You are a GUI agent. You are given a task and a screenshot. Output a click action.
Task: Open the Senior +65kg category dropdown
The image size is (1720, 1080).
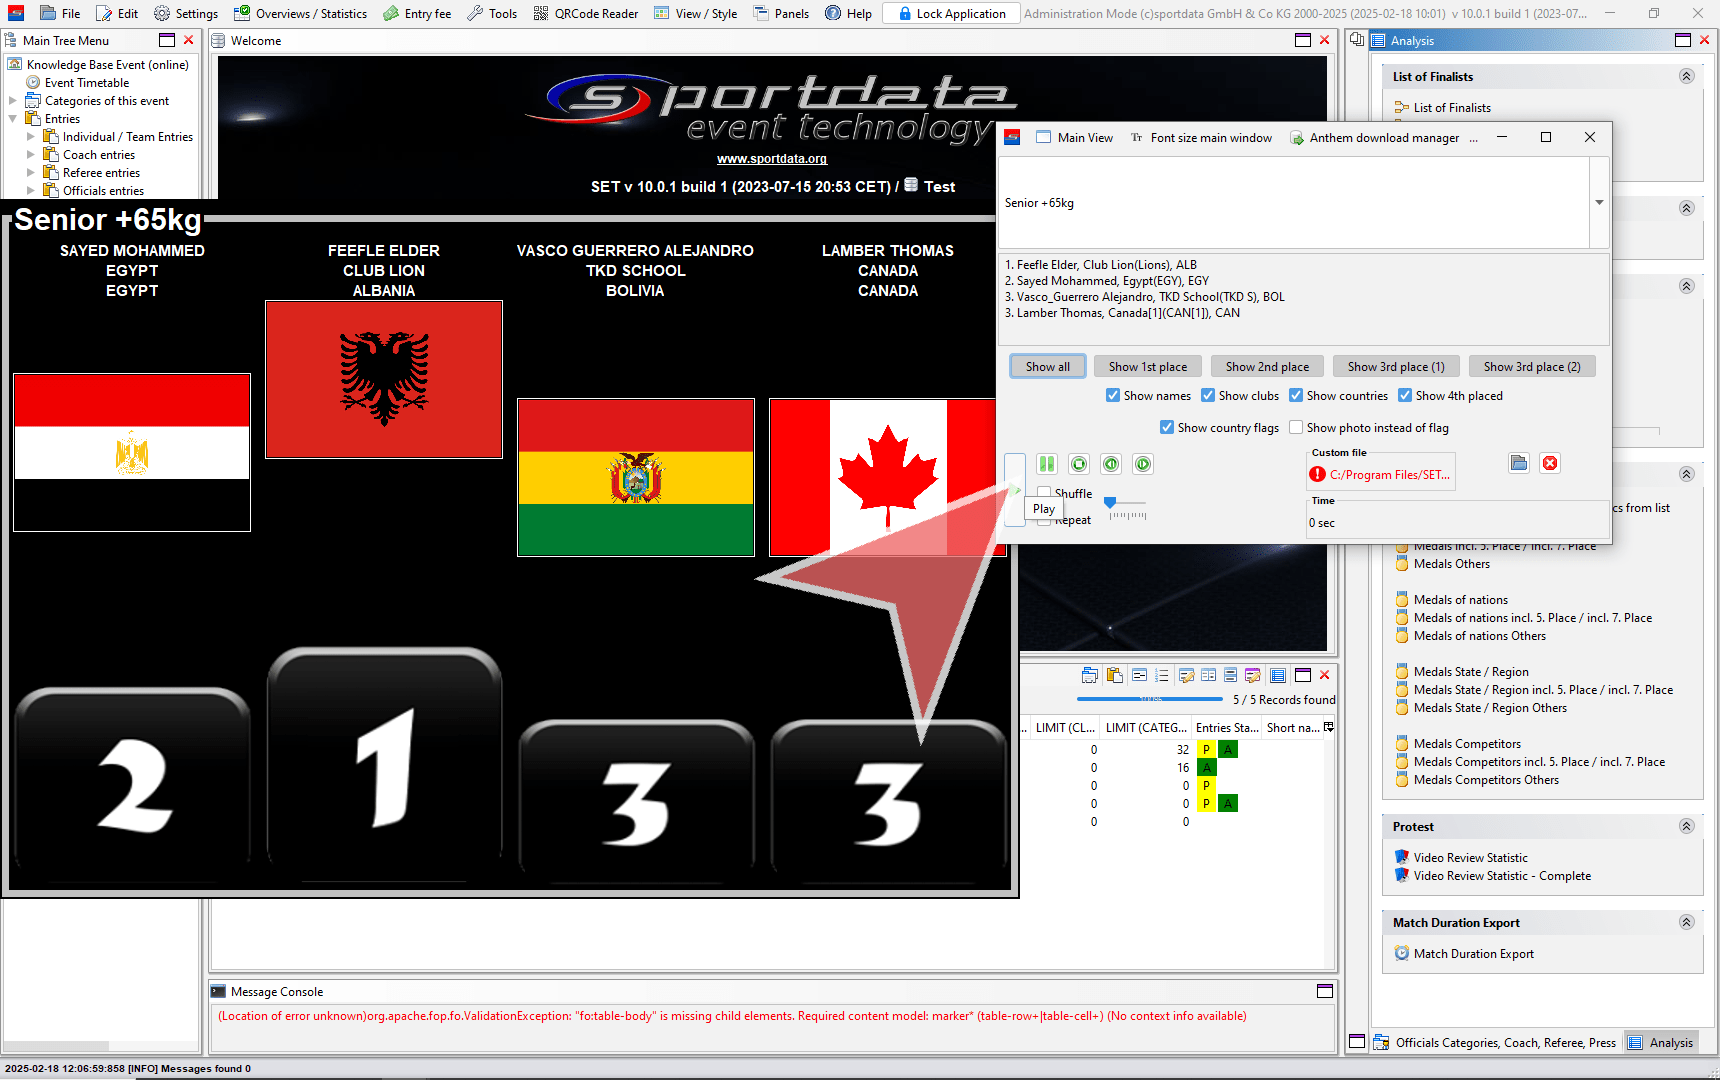click(1599, 203)
